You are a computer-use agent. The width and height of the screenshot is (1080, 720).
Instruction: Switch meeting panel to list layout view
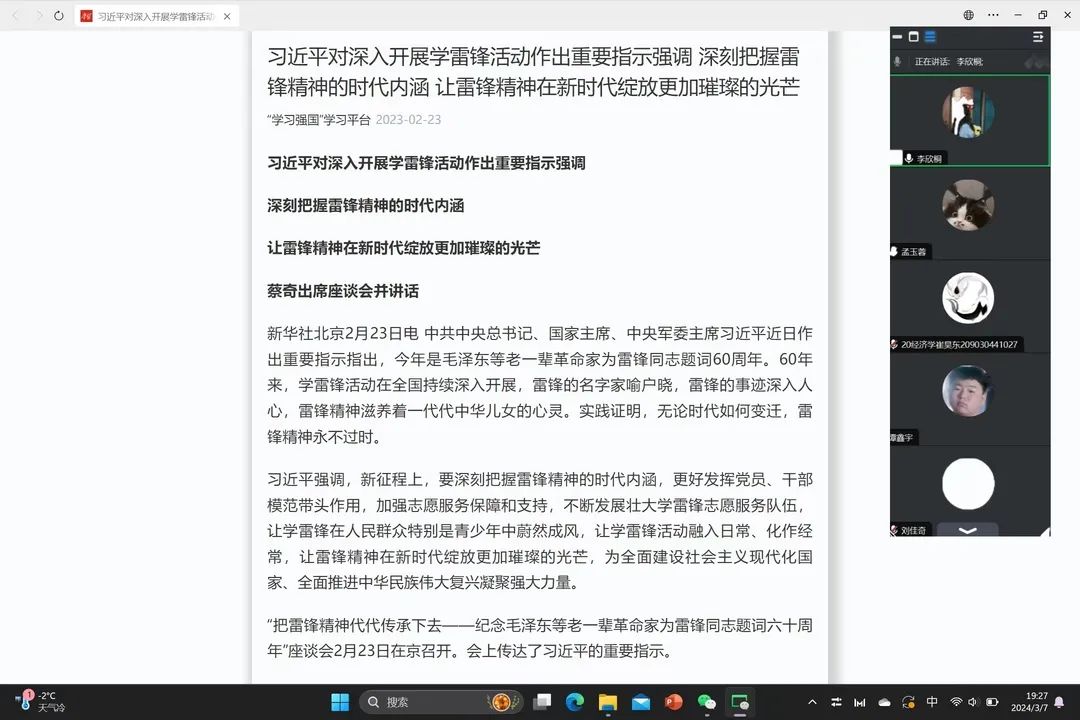tap(930, 37)
